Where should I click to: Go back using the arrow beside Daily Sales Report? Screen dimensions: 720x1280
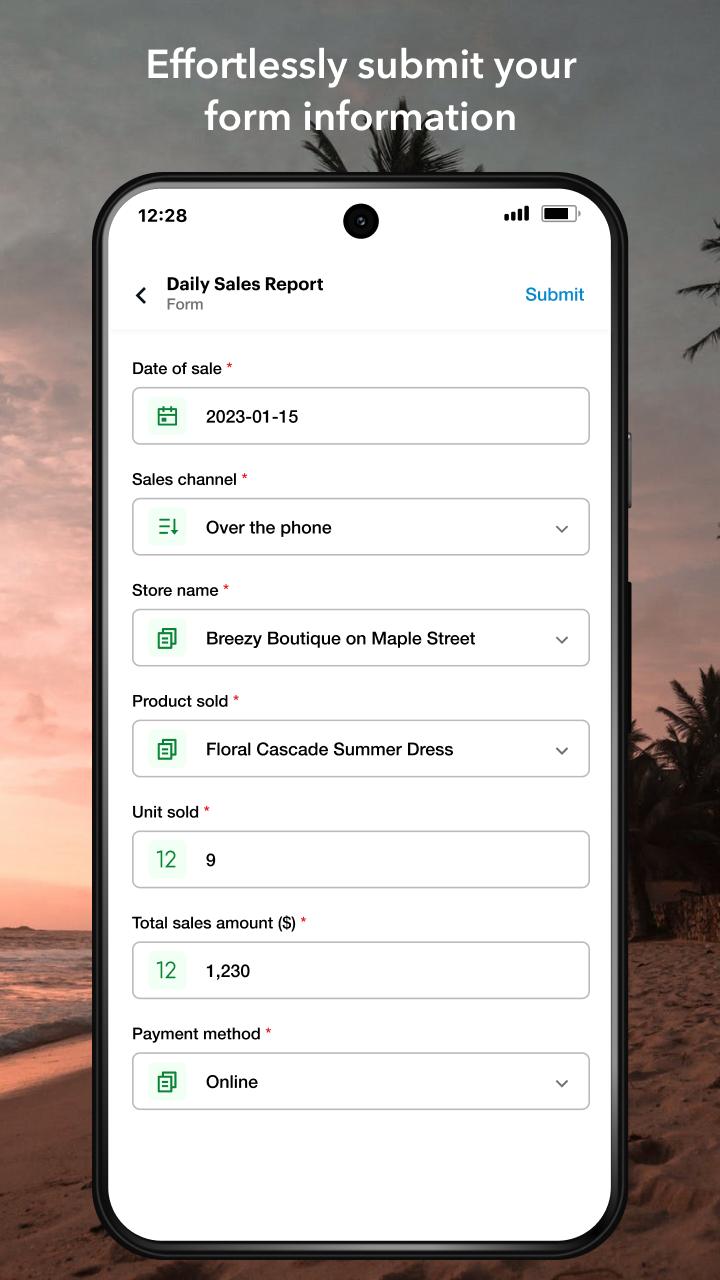click(x=141, y=295)
